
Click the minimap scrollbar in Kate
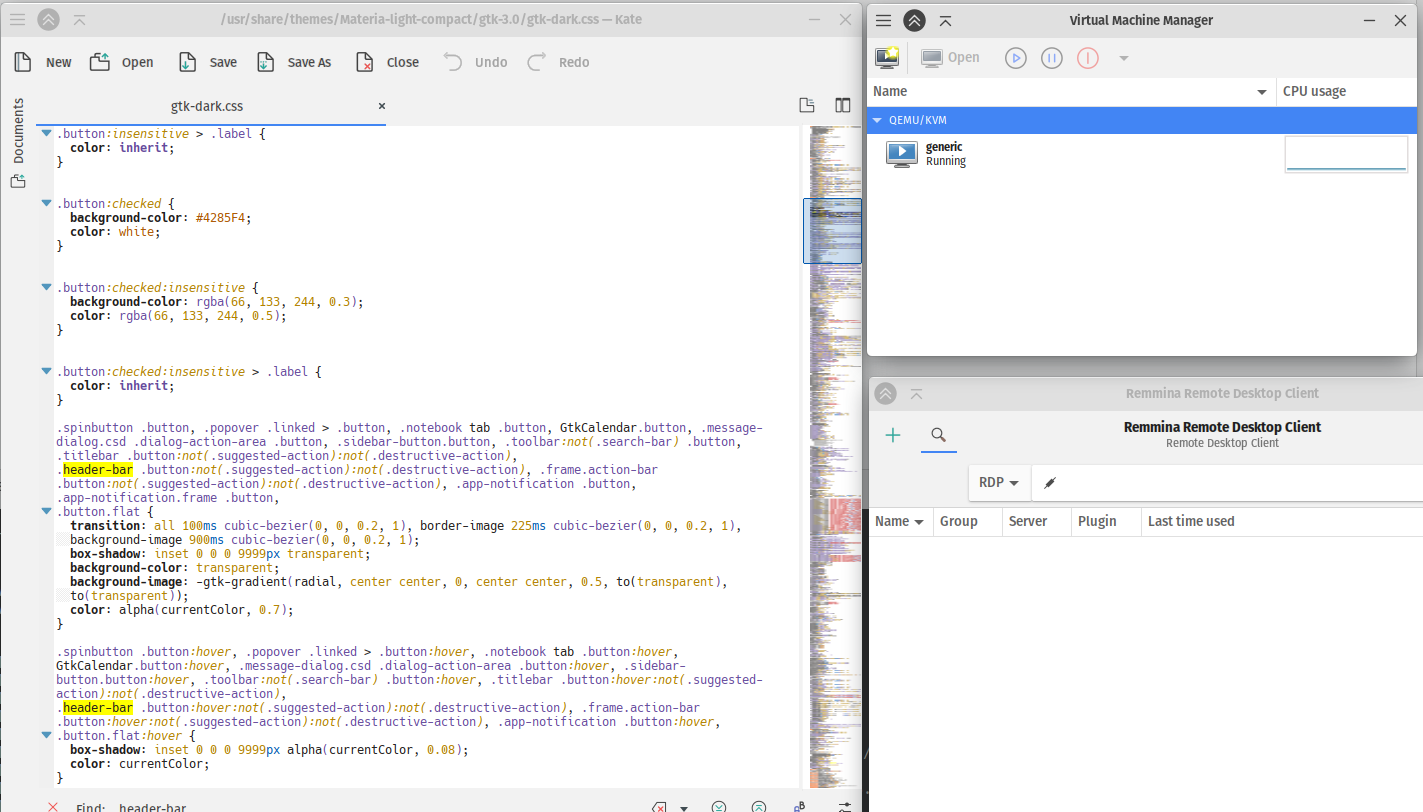click(x=833, y=231)
